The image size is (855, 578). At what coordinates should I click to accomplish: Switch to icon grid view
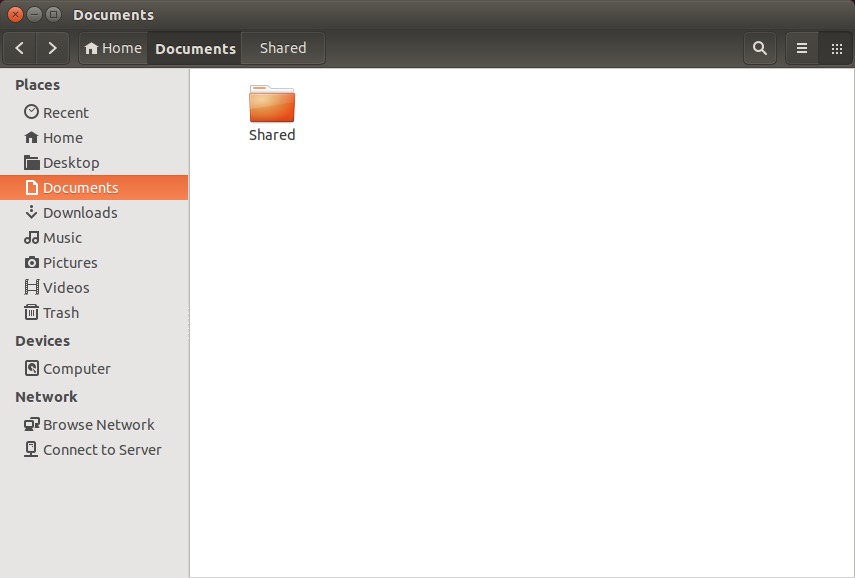[x=836, y=48]
